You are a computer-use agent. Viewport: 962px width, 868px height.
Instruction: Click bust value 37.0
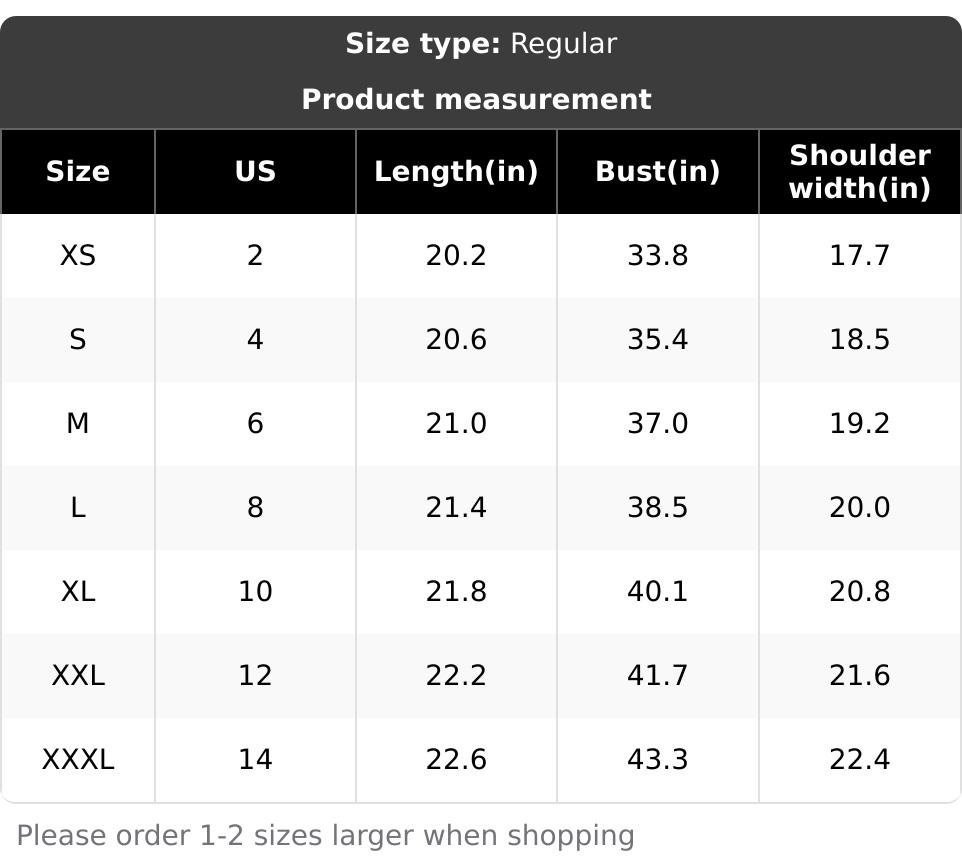[657, 424]
